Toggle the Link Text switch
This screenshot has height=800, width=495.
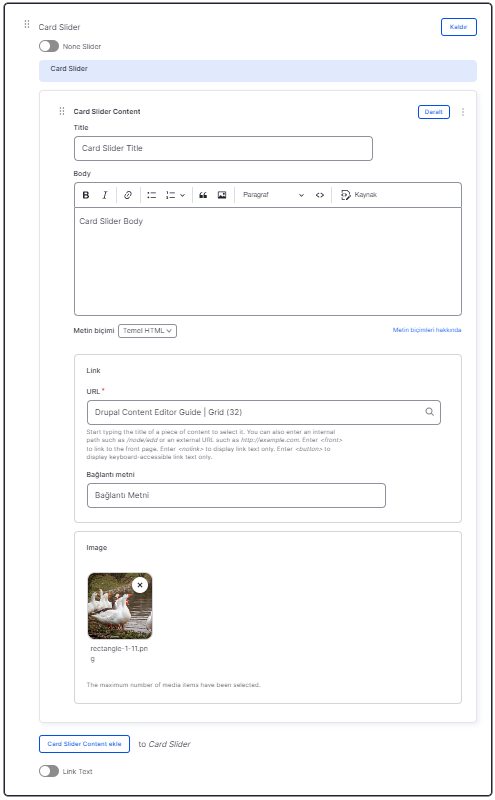tap(49, 771)
